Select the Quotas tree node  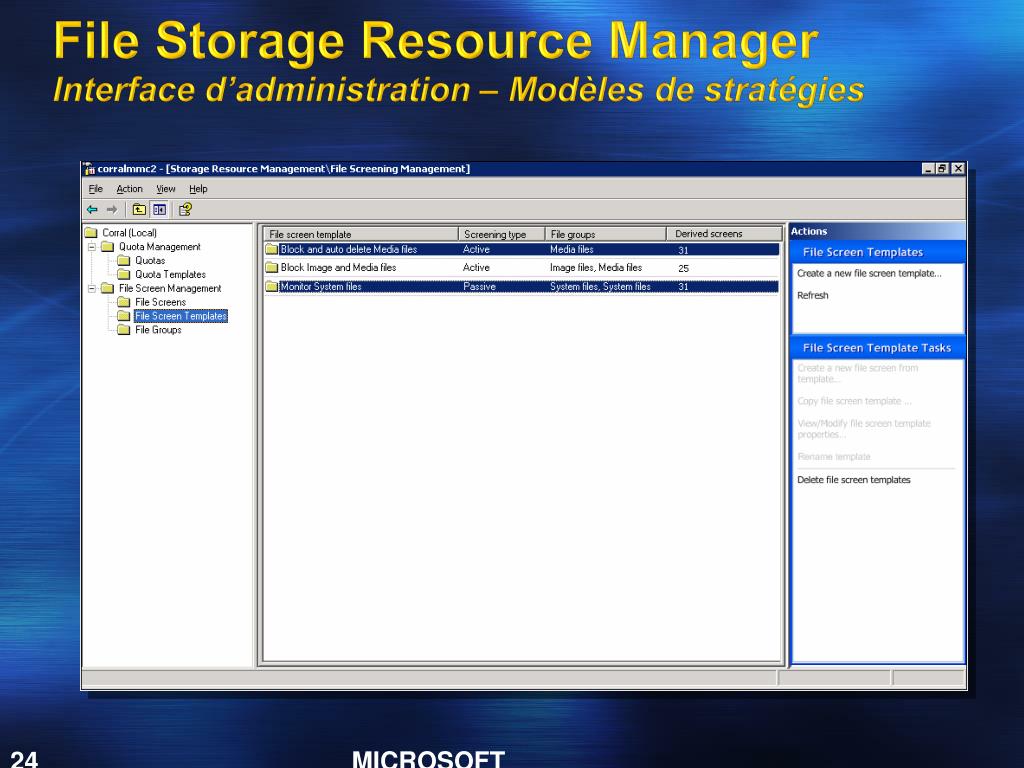(150, 261)
